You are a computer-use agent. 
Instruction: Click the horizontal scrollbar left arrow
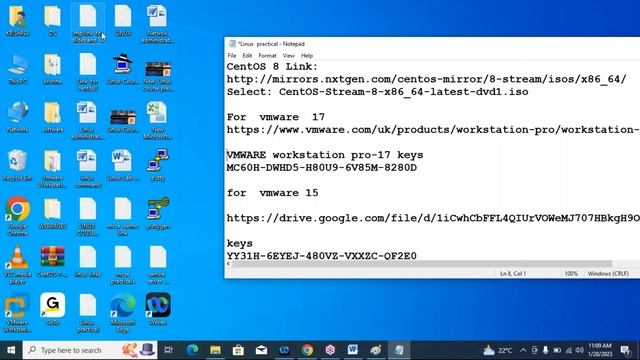228,264
